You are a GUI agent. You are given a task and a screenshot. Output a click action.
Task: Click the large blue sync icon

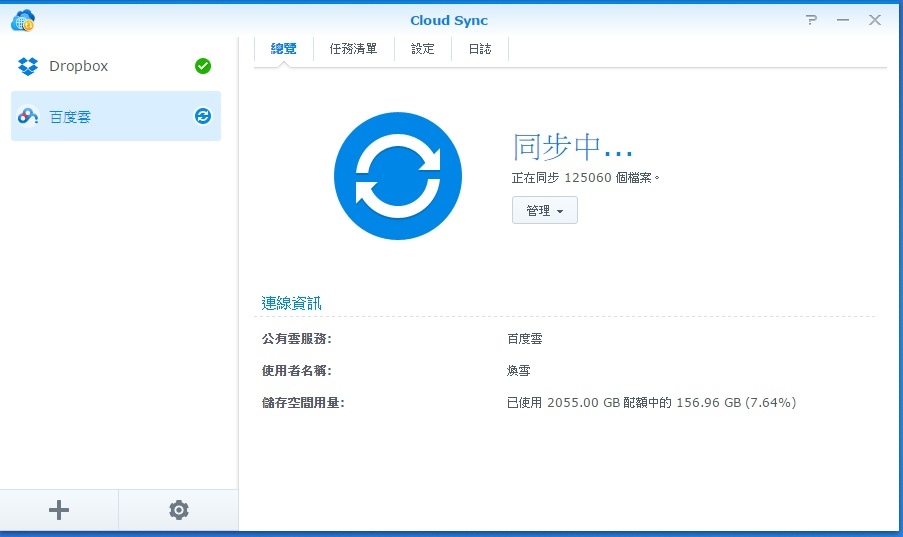[398, 176]
